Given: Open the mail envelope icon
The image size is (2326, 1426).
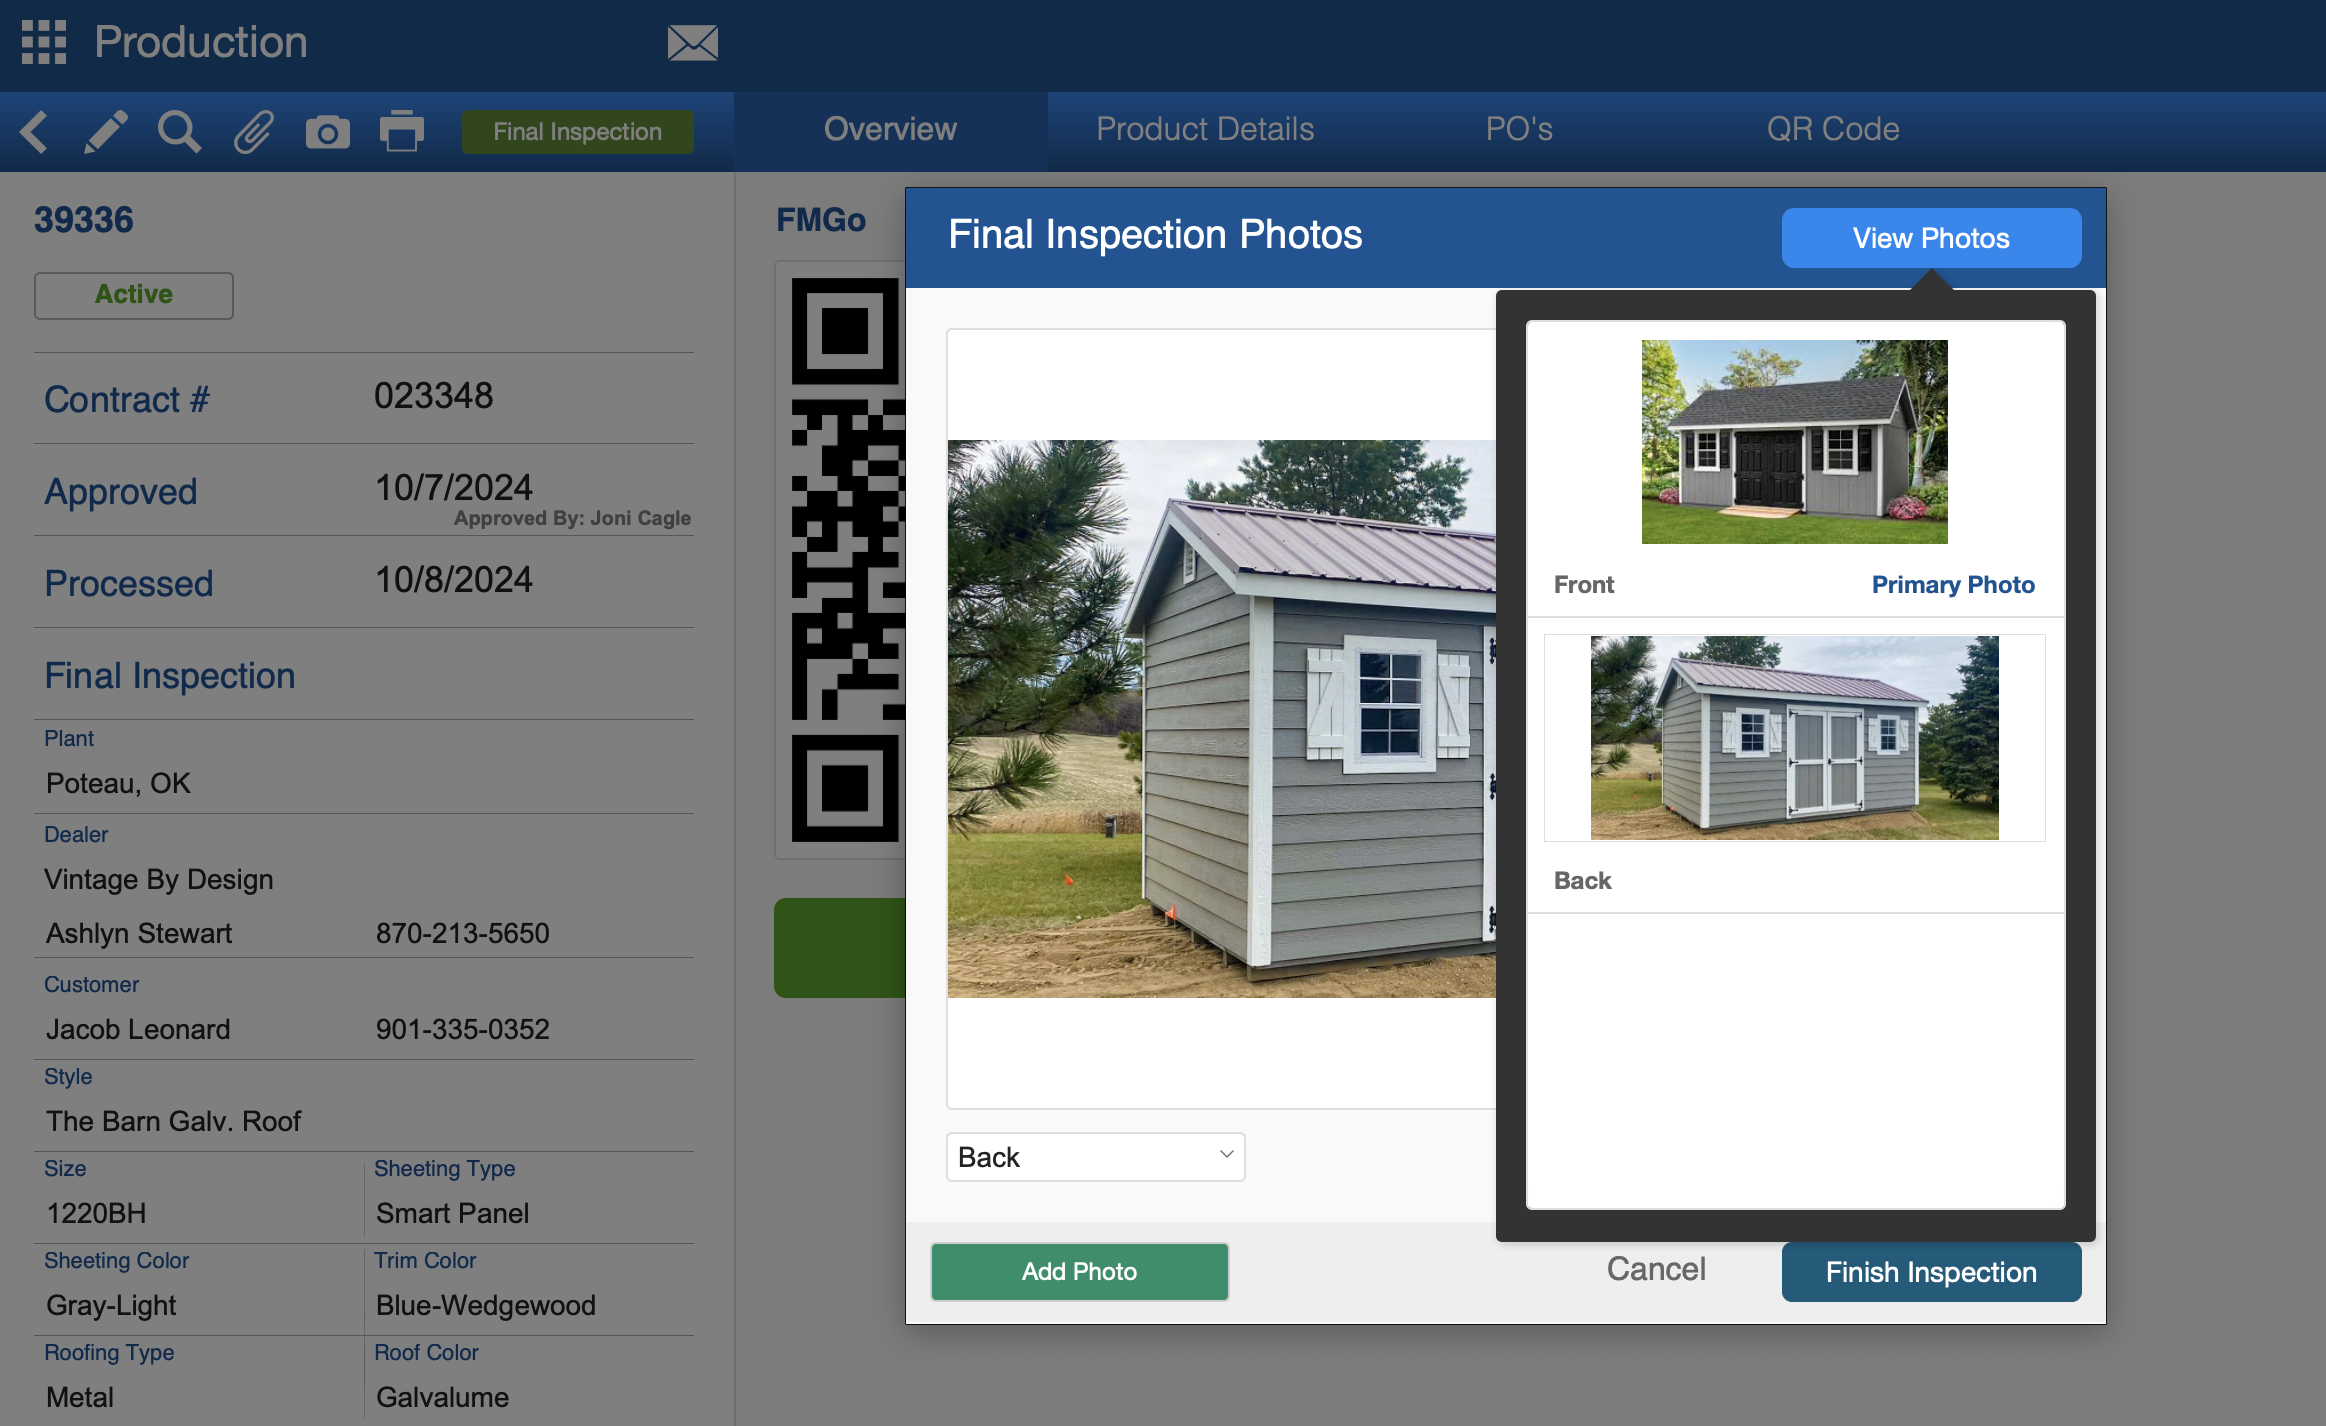Looking at the screenshot, I should pyautogui.click(x=693, y=43).
